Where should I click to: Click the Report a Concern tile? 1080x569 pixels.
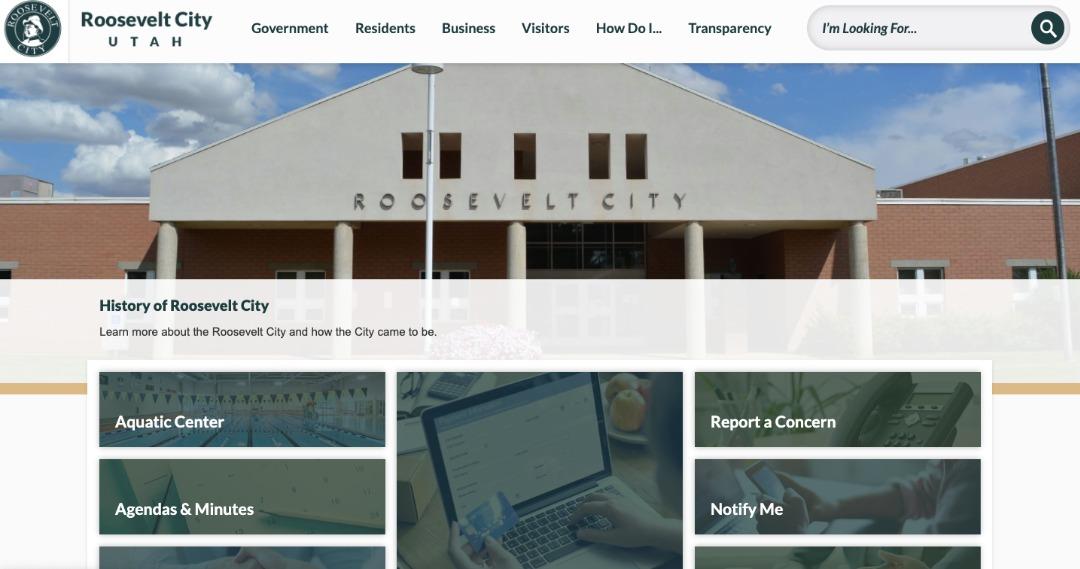click(x=838, y=409)
